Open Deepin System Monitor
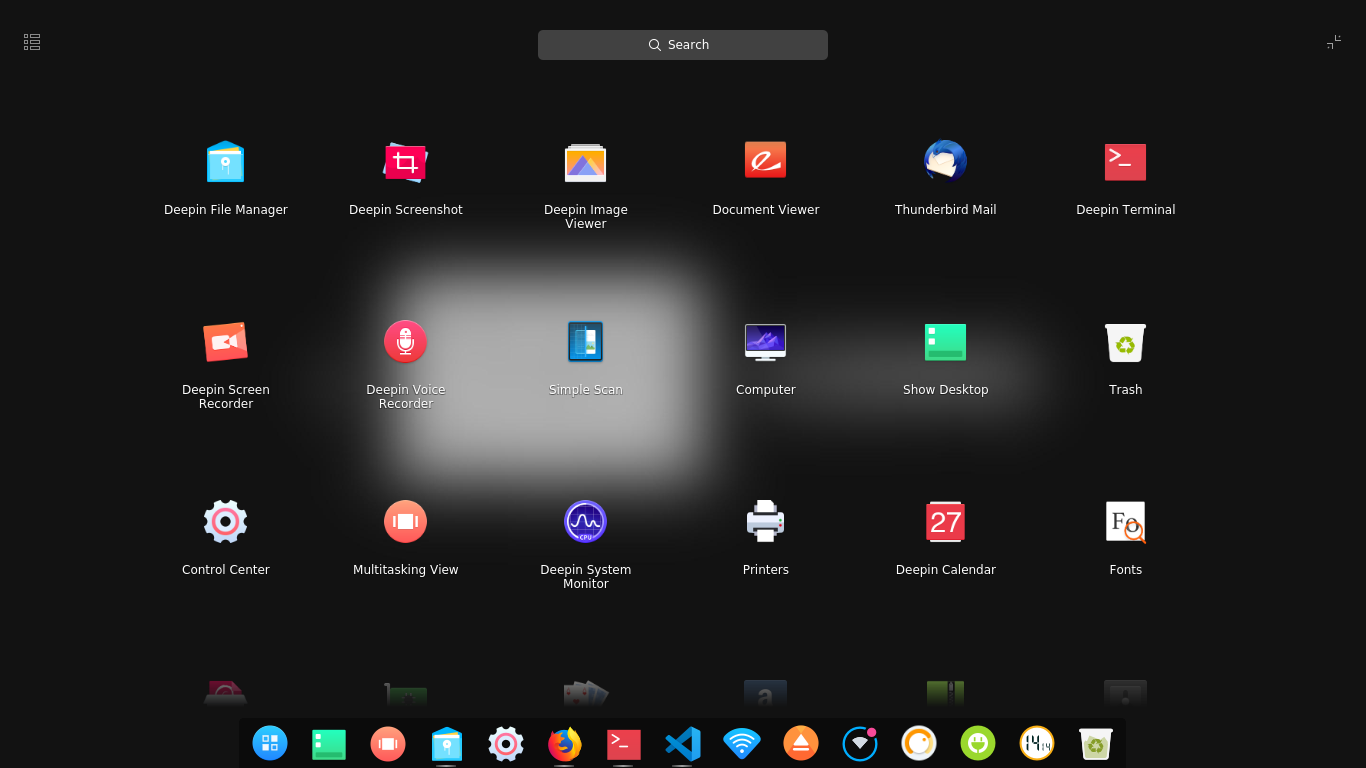This screenshot has height=768, width=1366. coord(586,522)
